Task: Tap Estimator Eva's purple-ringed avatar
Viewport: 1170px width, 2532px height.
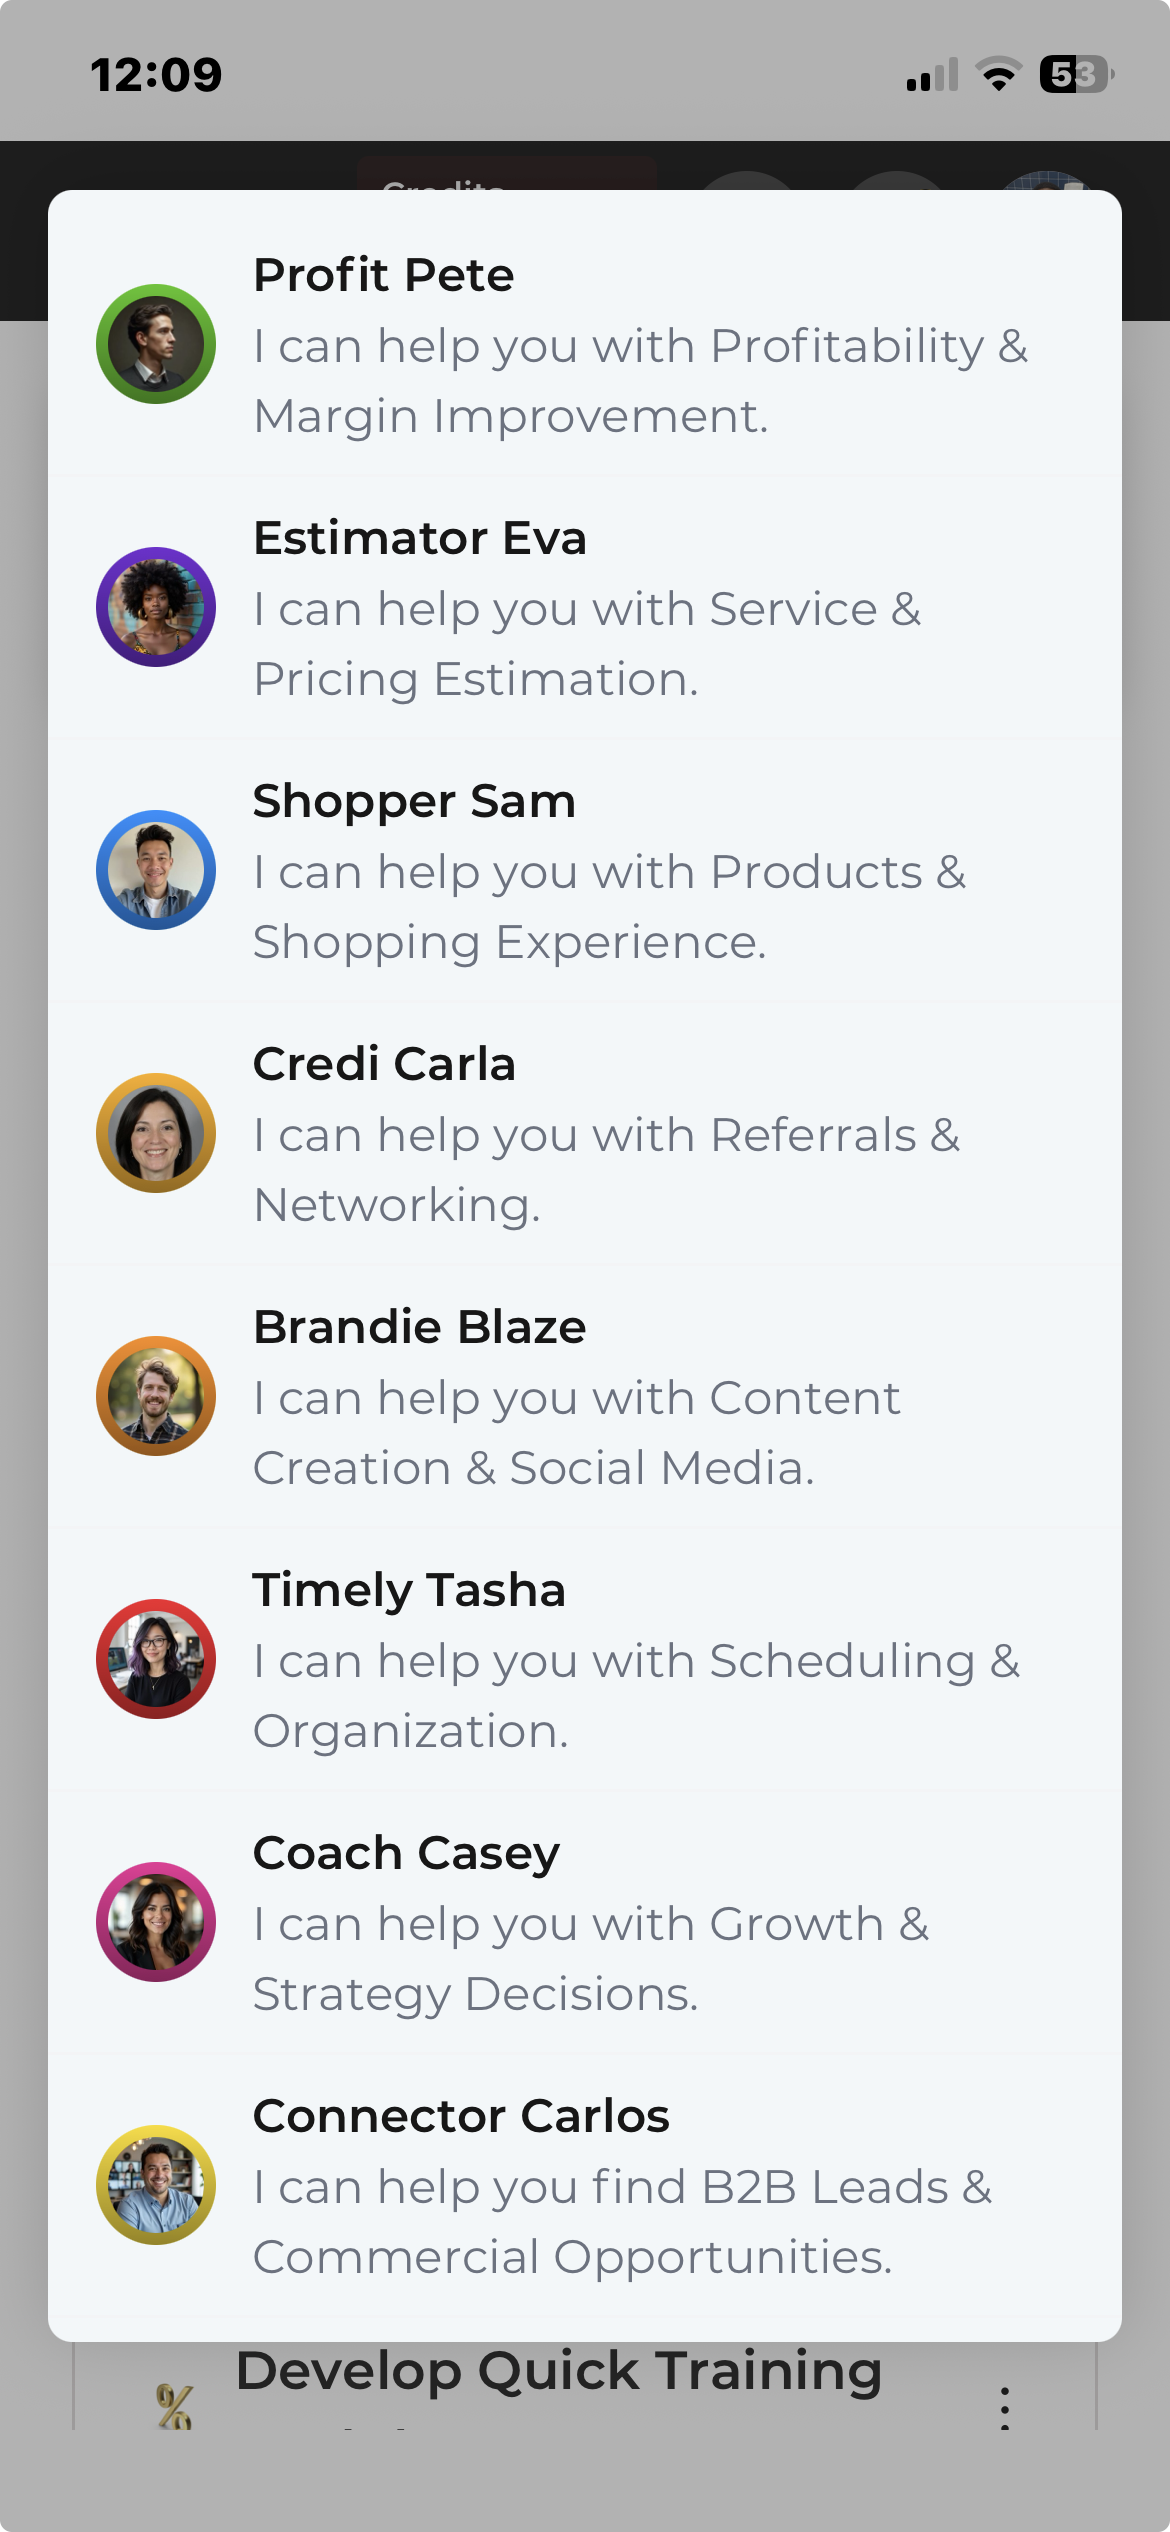Action: 156,607
